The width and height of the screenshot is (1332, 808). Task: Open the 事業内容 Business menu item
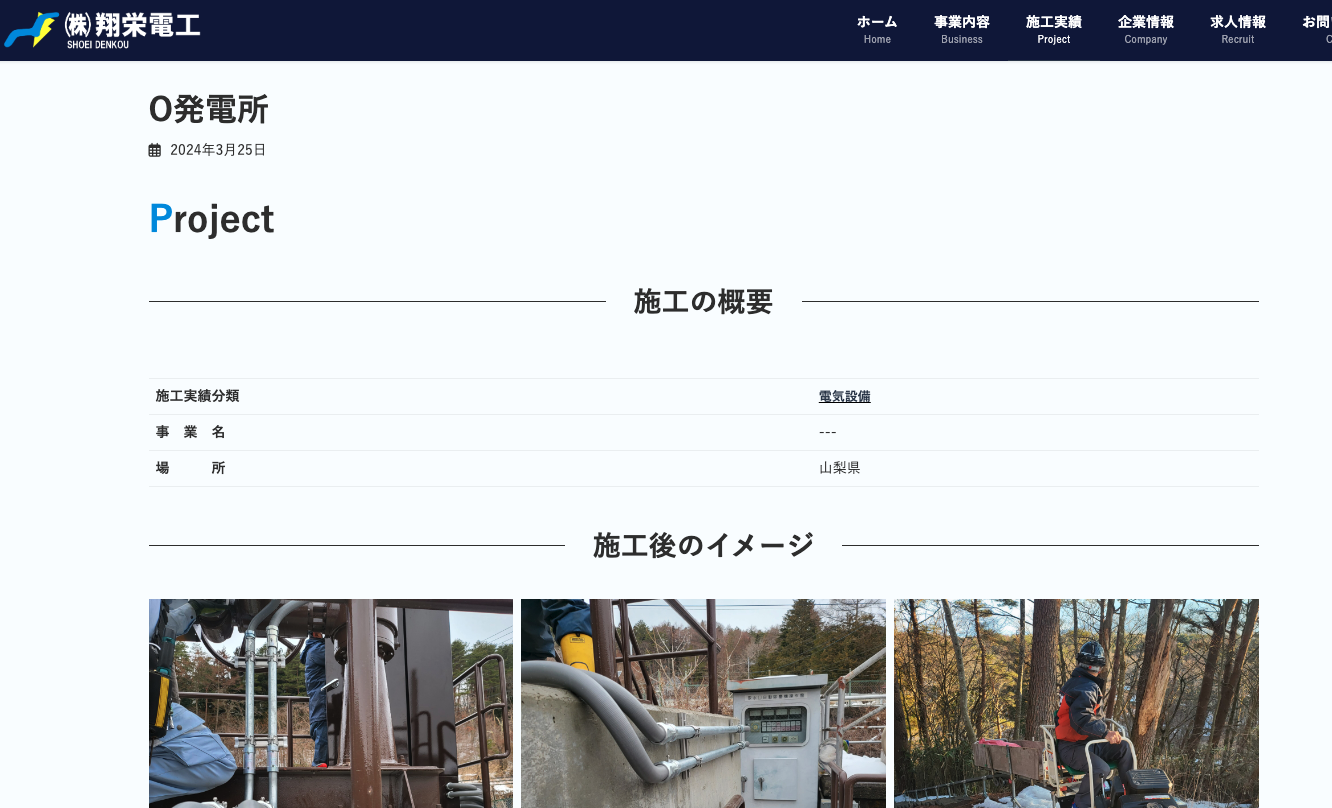coord(961,29)
